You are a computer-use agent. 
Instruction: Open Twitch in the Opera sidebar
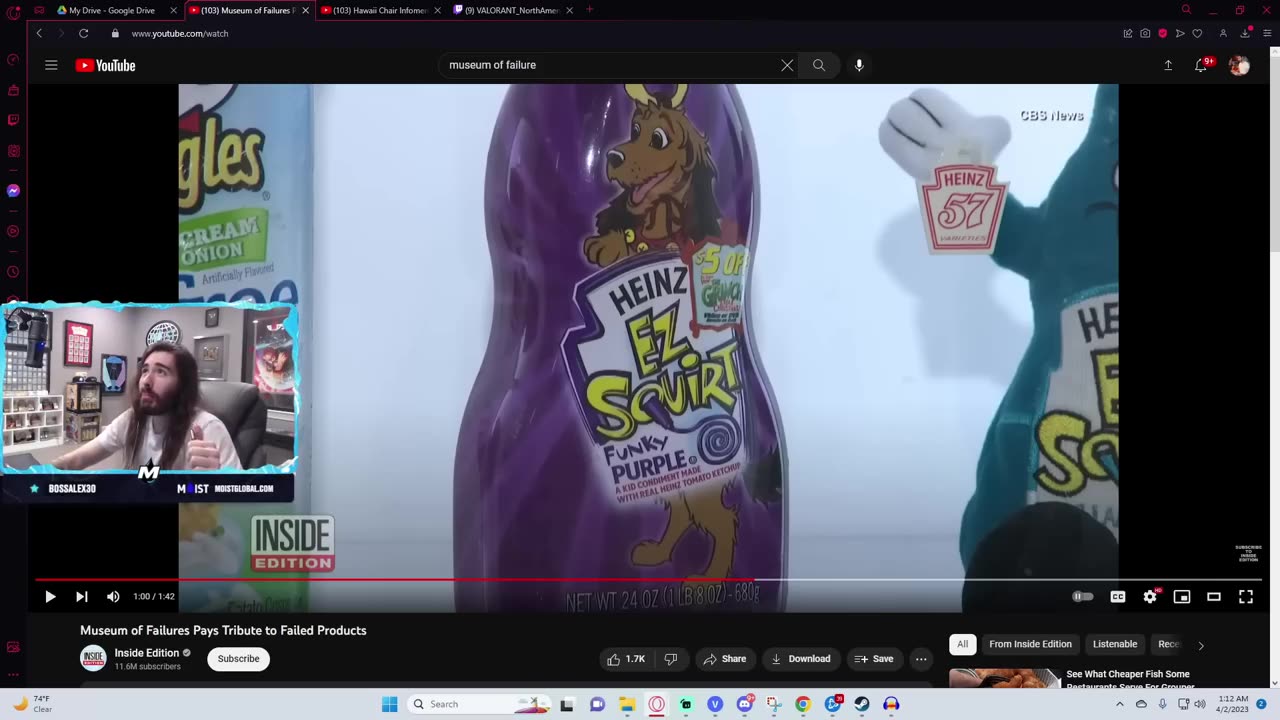(x=13, y=120)
